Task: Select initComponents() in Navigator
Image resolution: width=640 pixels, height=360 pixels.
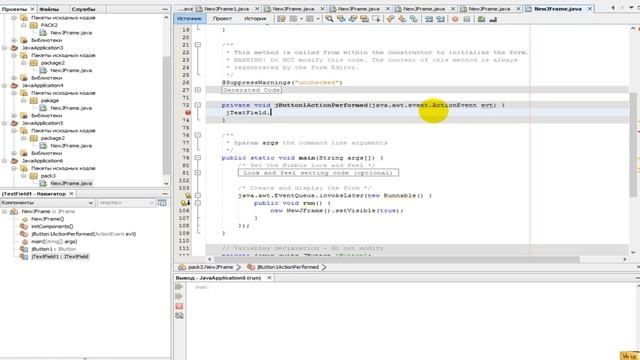Action: pyautogui.click(x=52, y=226)
